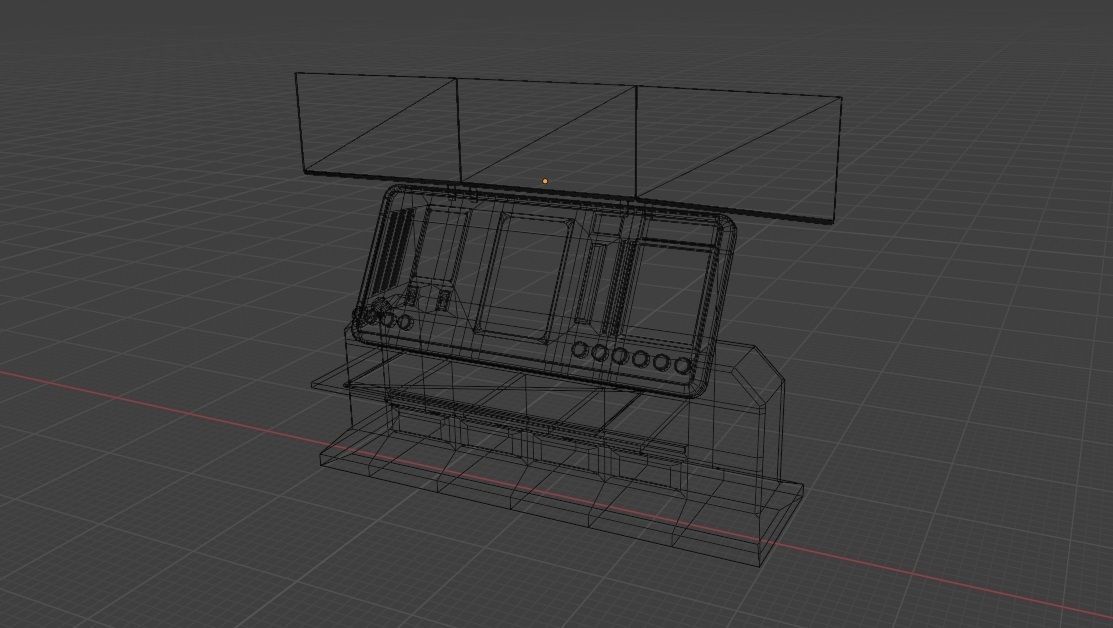Select the left rectangular plane above console
This screenshot has height=628, width=1113.
378,126
